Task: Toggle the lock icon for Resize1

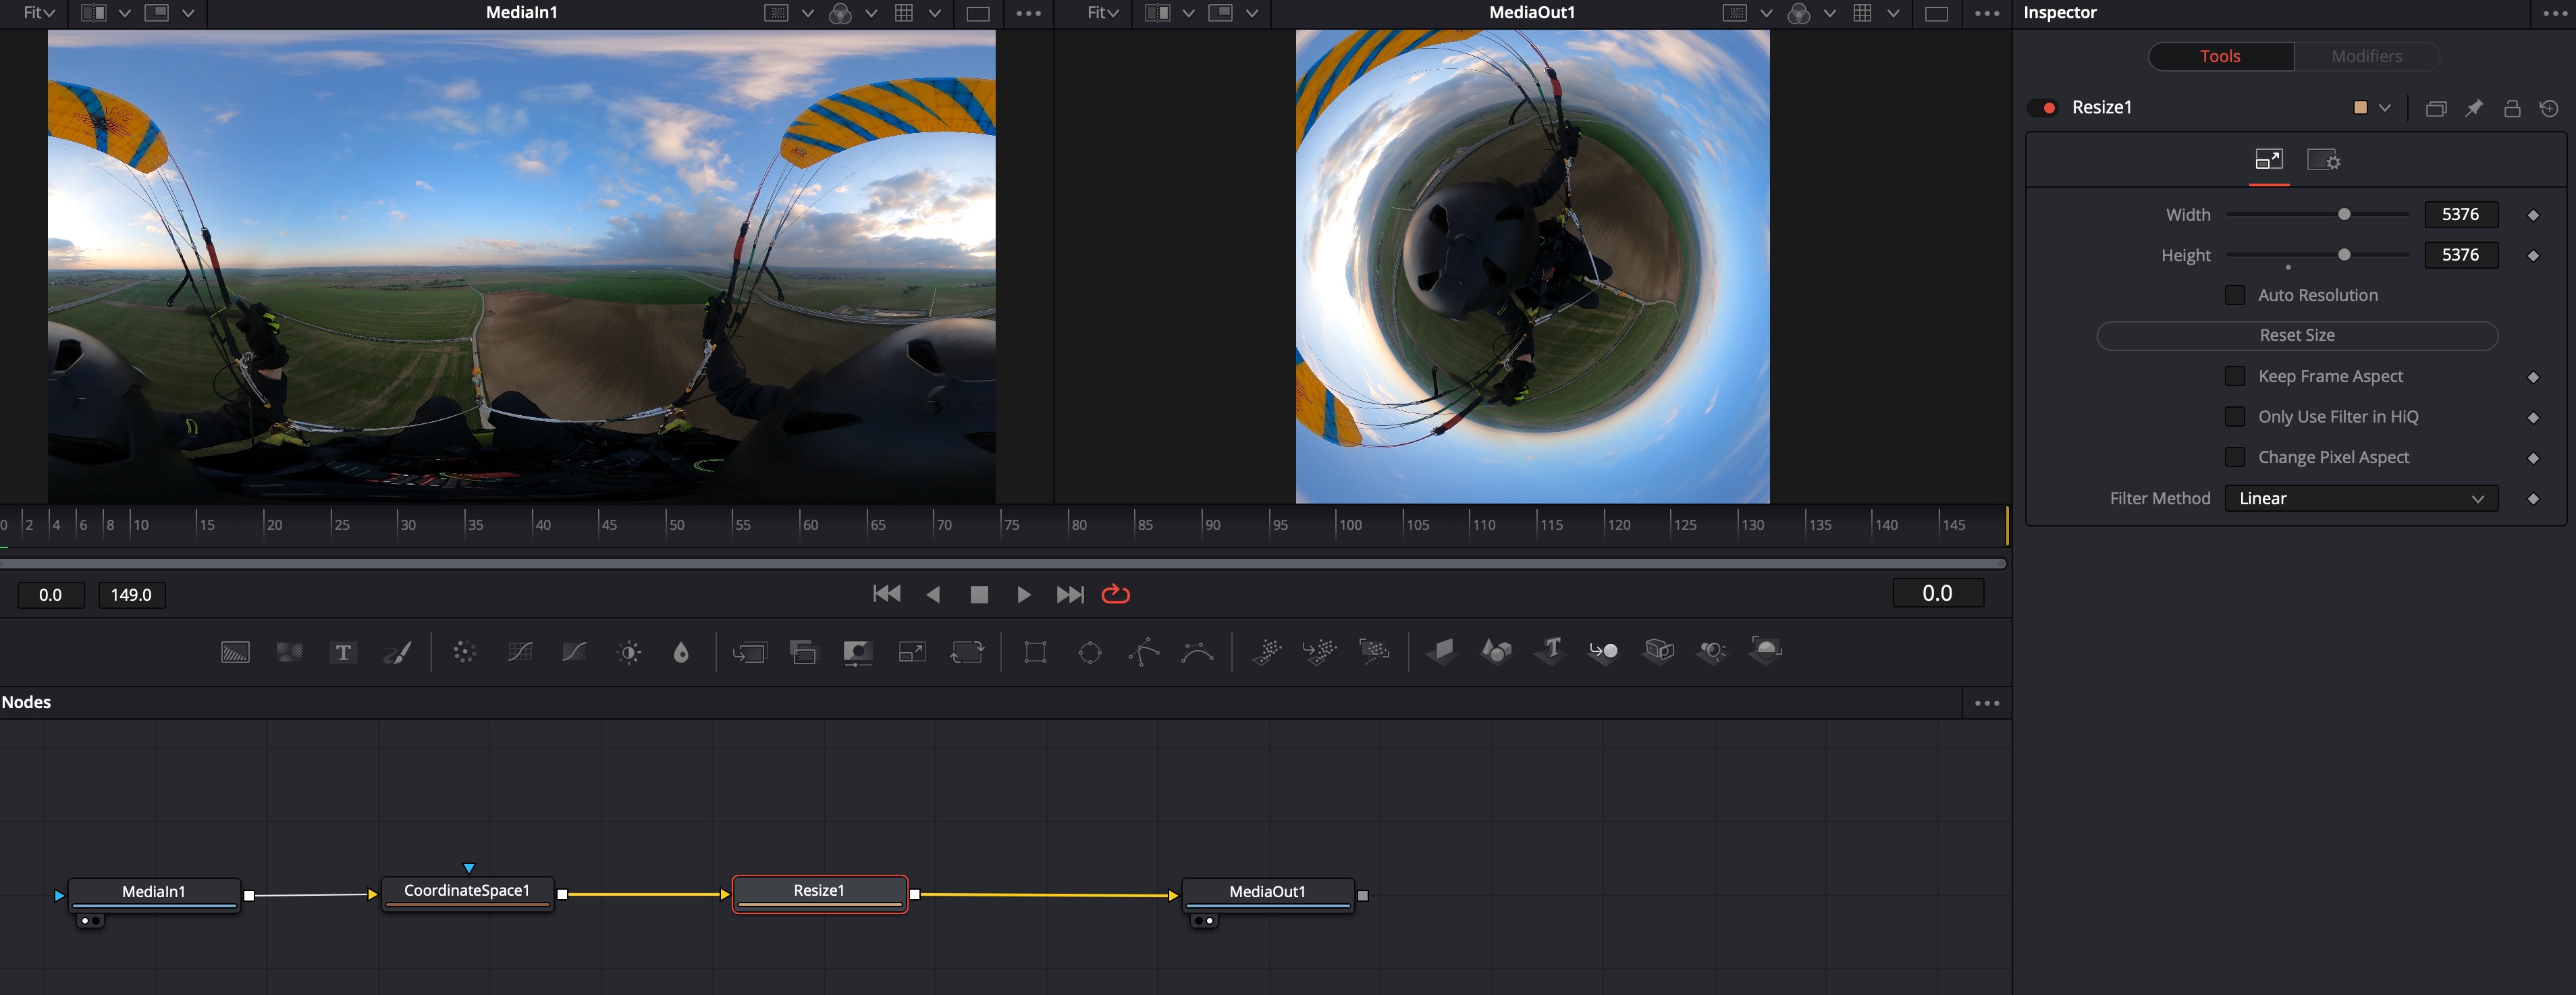Action: click(x=2511, y=108)
